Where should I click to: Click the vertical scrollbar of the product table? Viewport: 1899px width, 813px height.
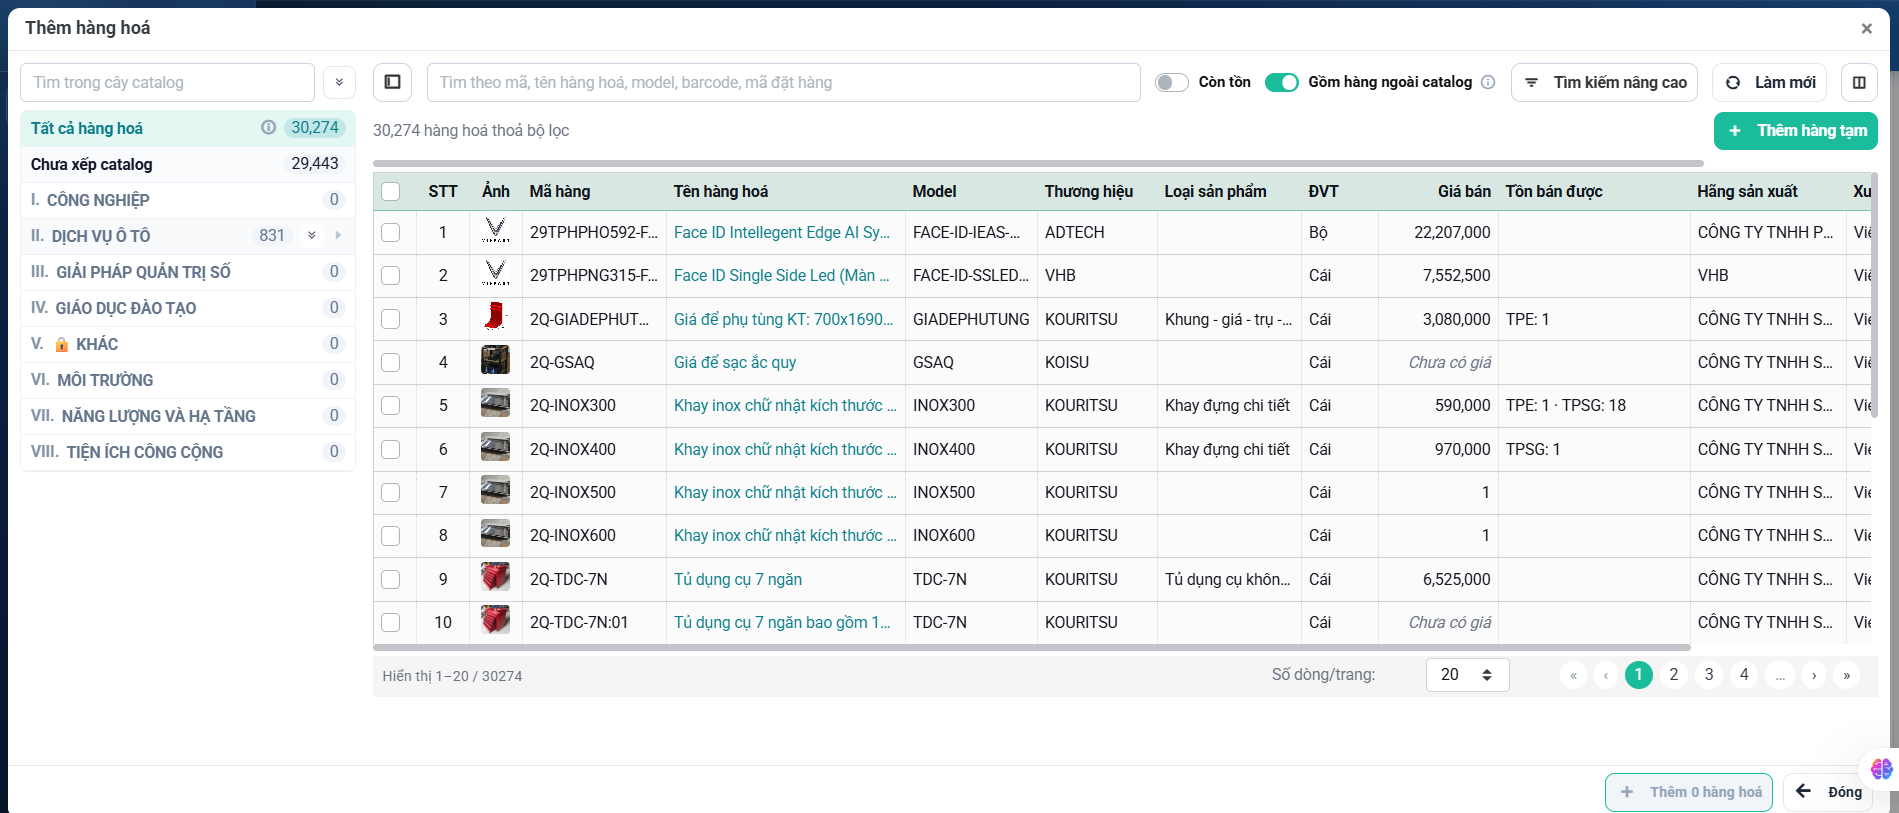(1874, 296)
